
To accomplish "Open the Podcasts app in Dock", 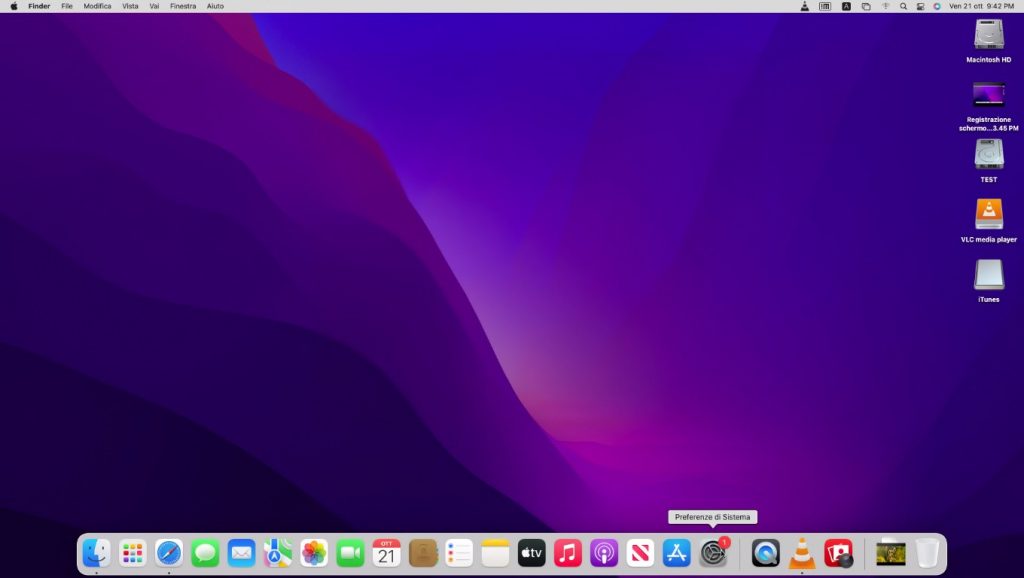I will tap(604, 552).
